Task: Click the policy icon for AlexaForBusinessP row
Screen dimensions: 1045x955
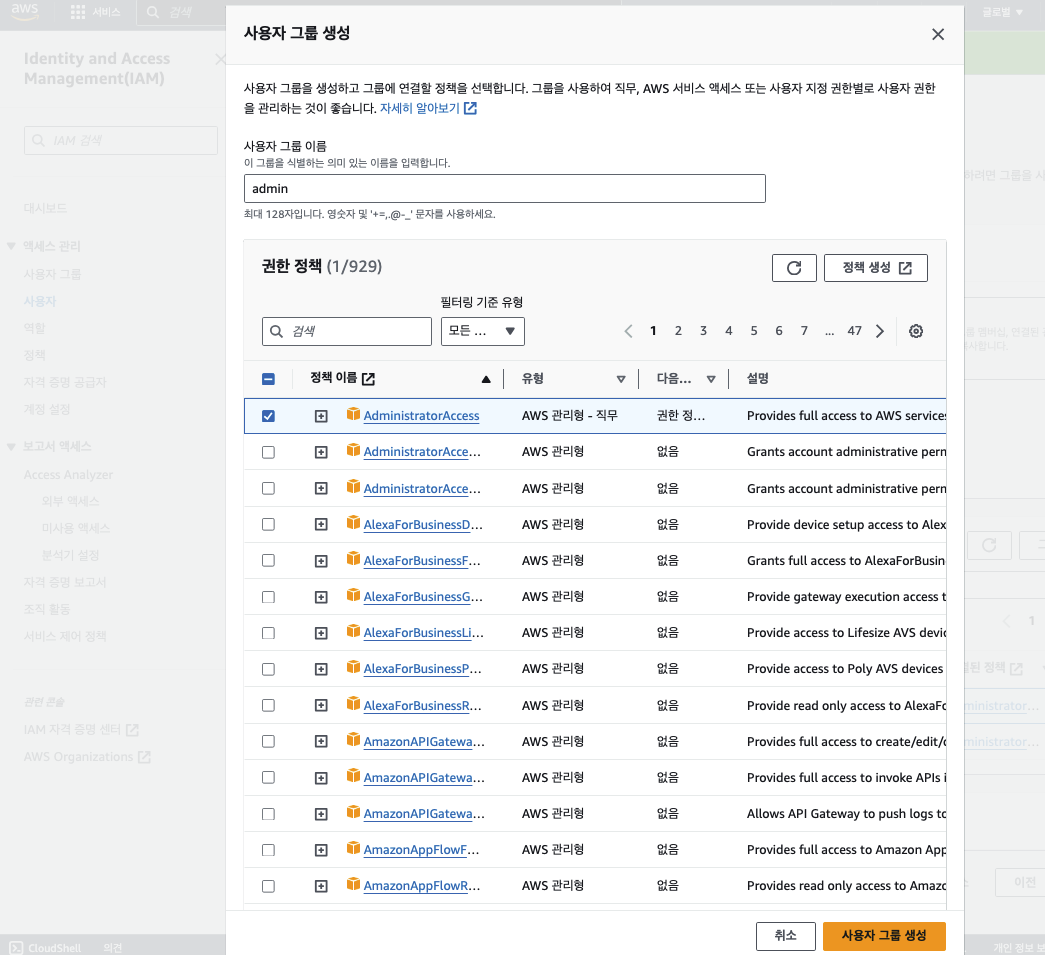Action: pos(353,668)
